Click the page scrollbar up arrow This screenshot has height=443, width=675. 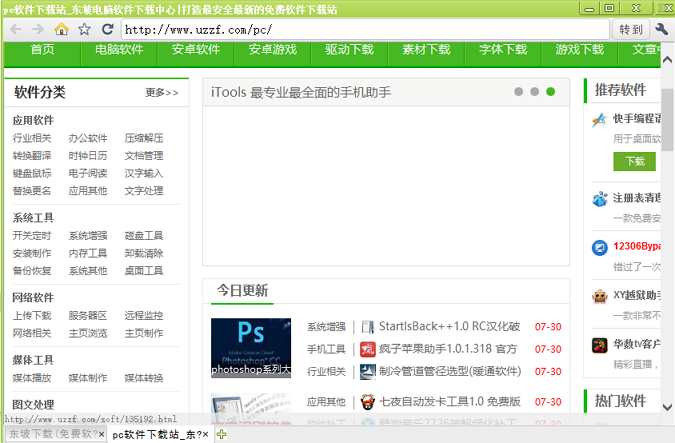pos(667,60)
